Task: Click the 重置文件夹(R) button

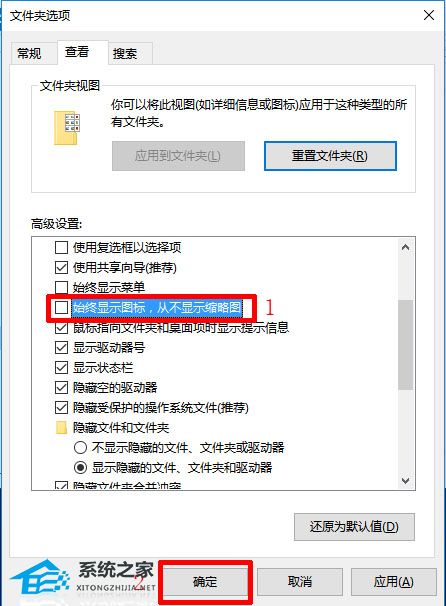Action: tap(330, 156)
